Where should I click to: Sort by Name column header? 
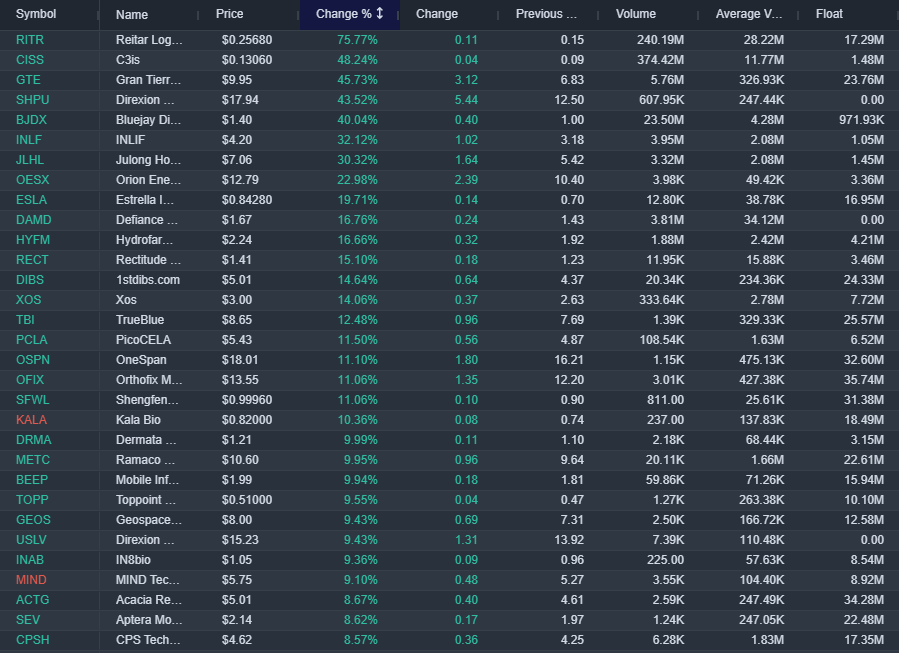pos(132,14)
